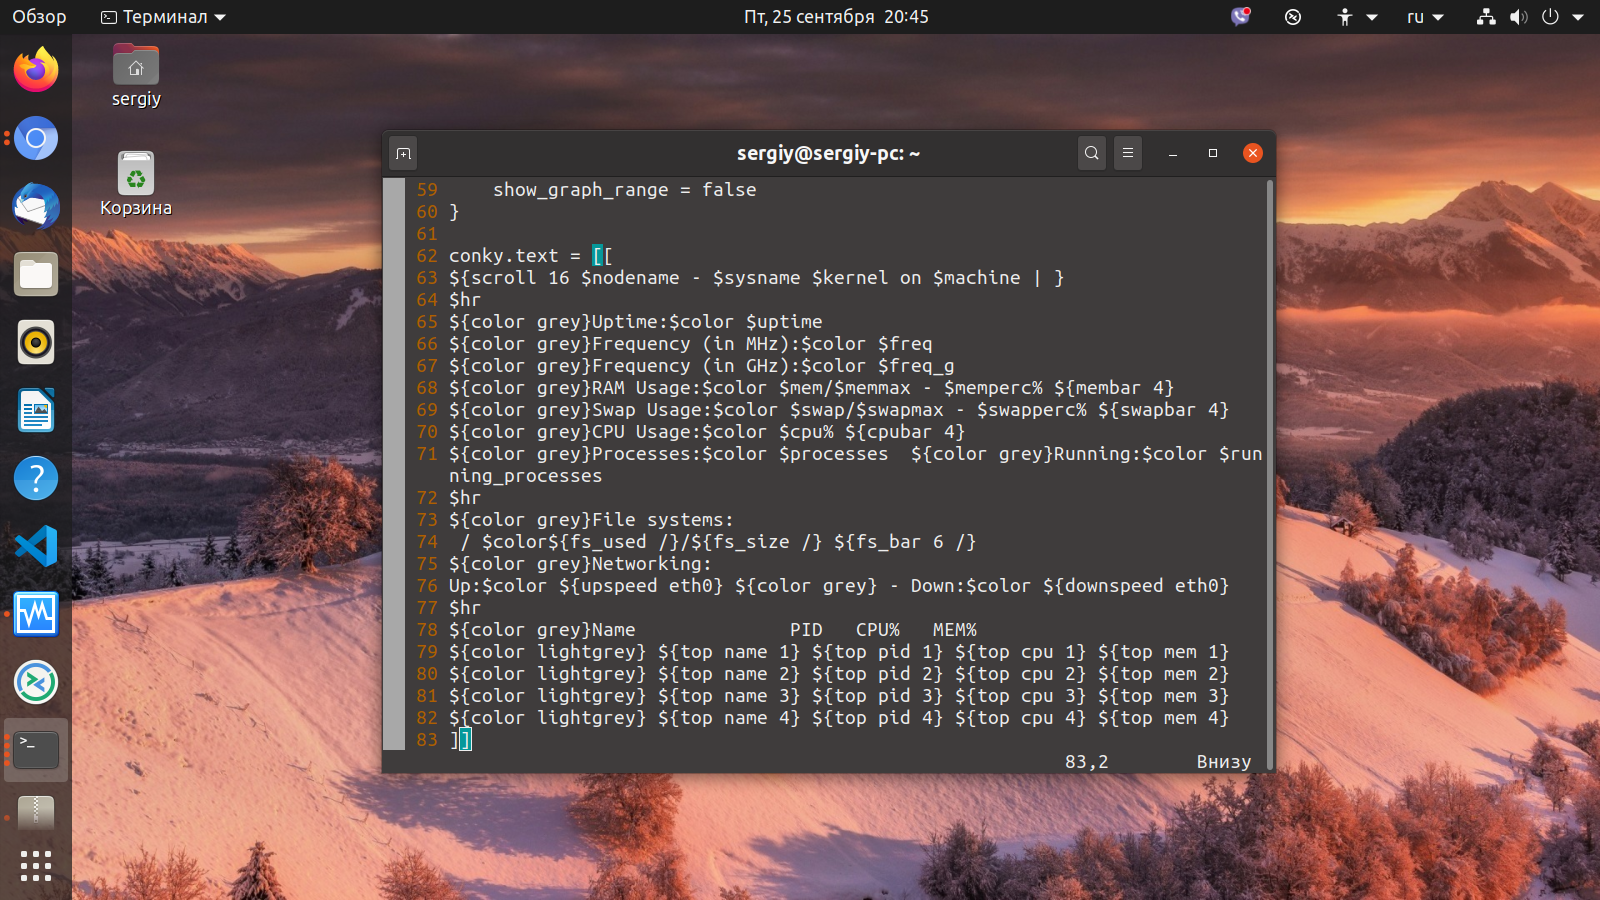Viewport: 1600px width, 900px height.
Task: Open Help from the dock
Action: (x=36, y=478)
